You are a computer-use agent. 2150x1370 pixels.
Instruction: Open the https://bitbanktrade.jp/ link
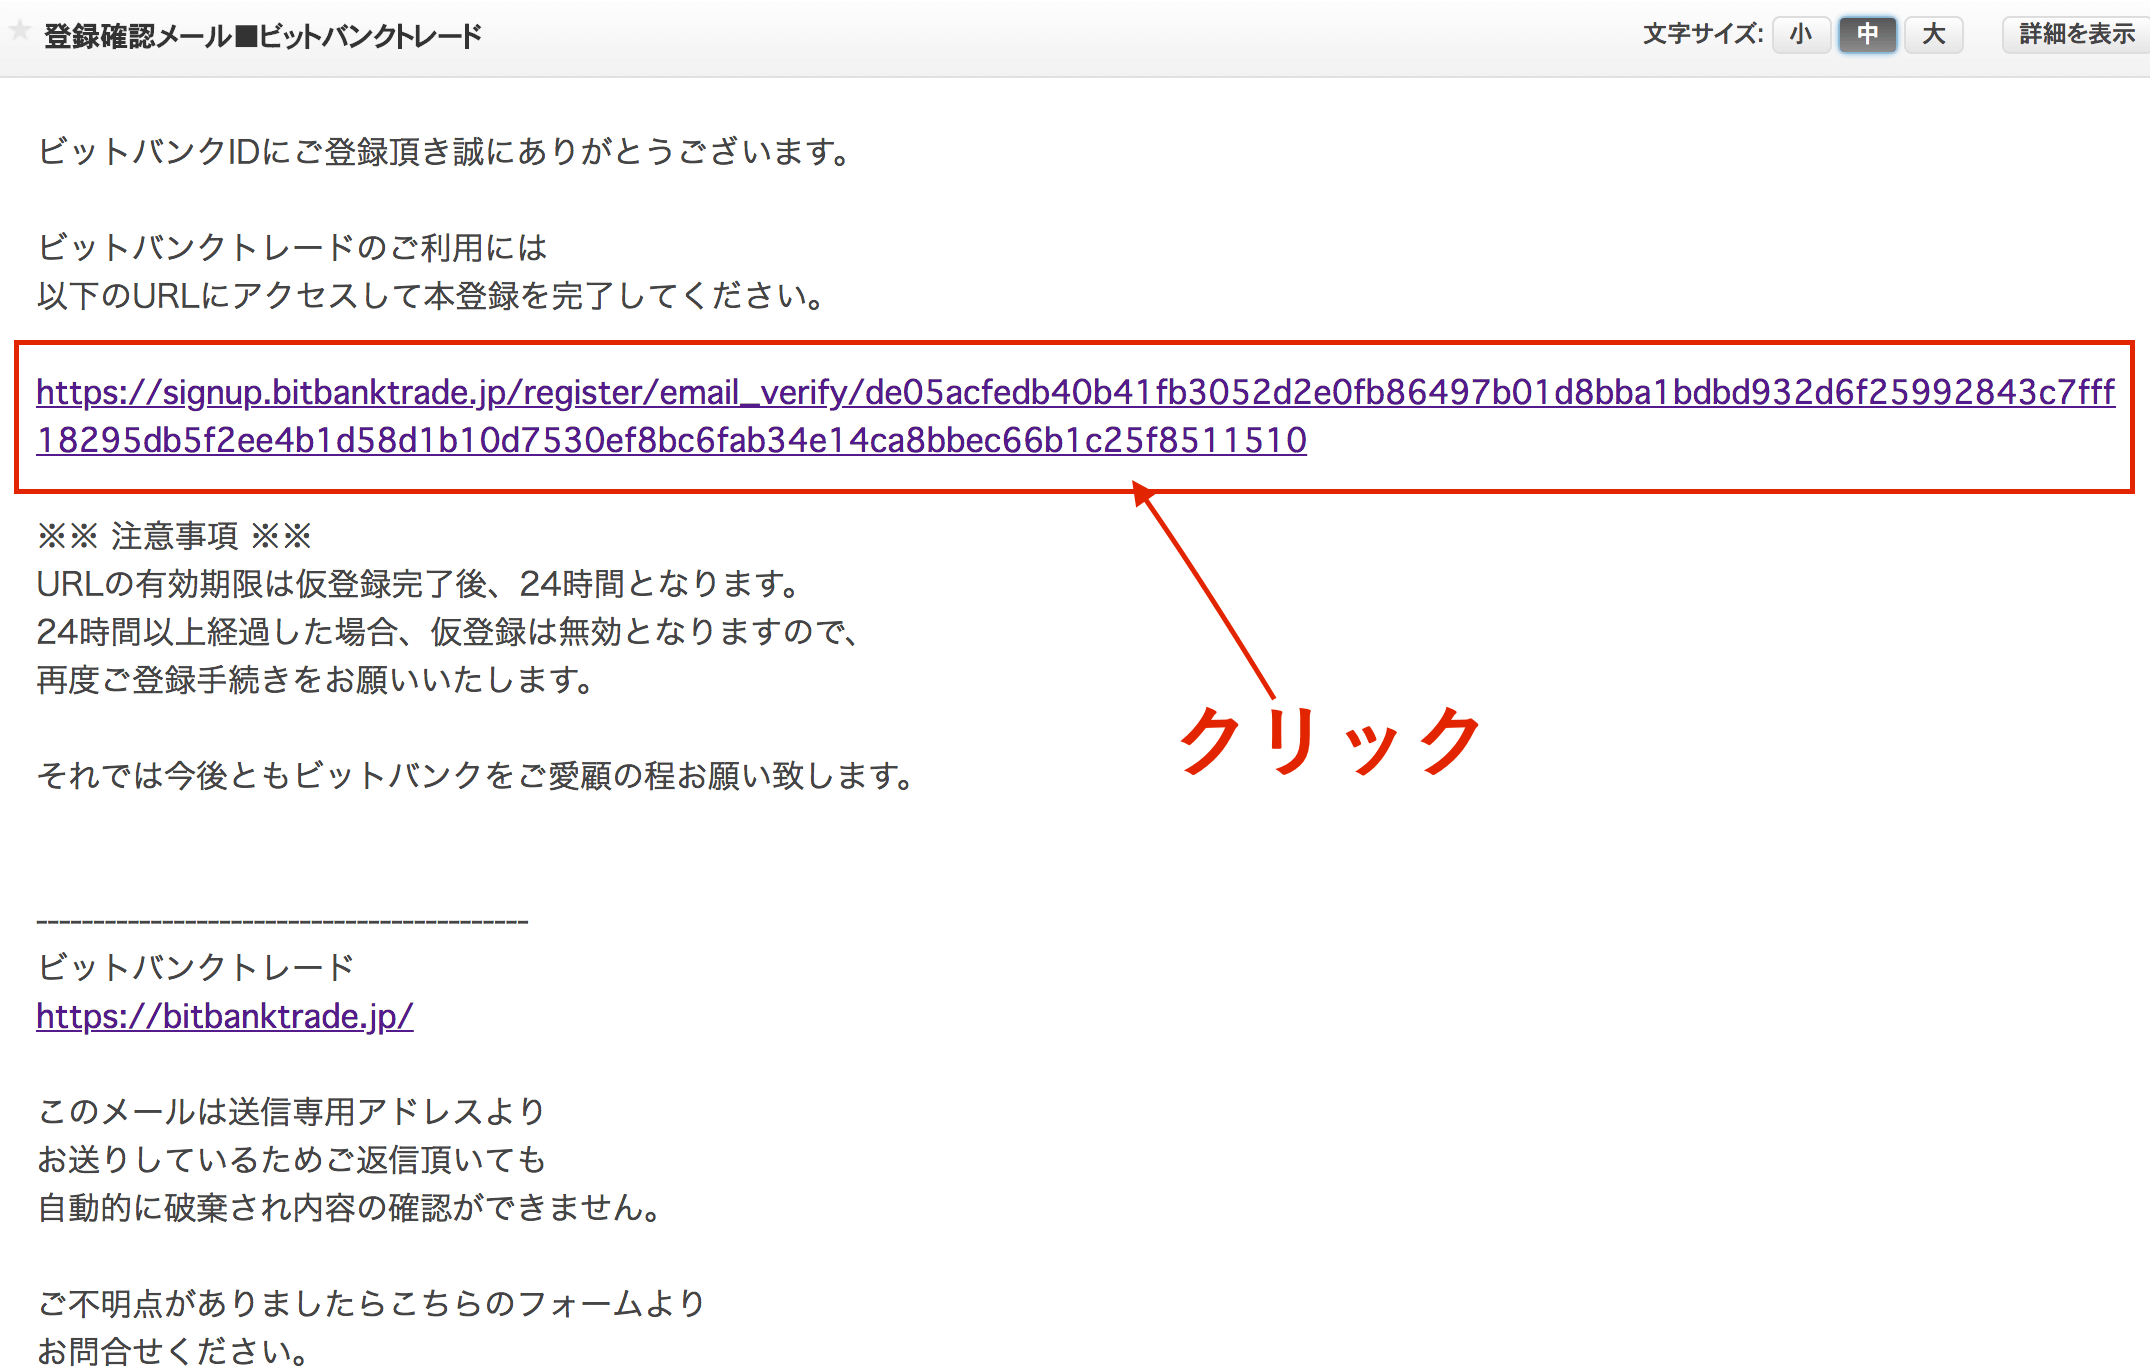[225, 1016]
